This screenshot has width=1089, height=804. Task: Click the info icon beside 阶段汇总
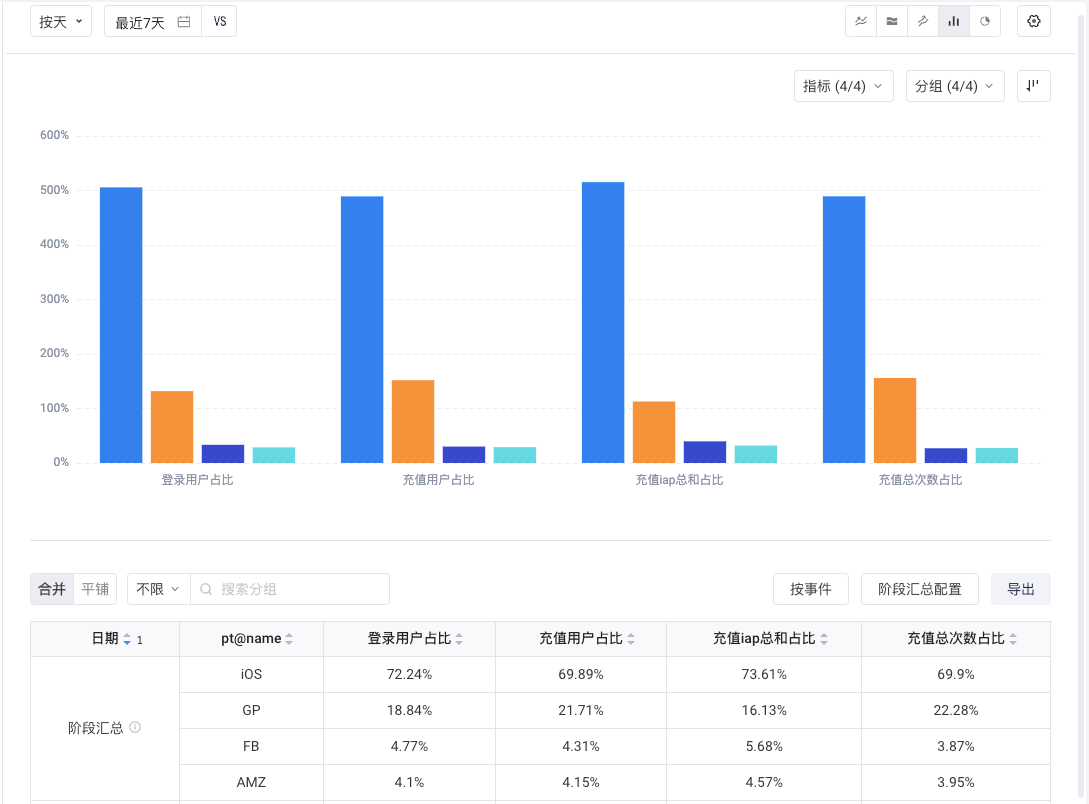pyautogui.click(x=135, y=727)
